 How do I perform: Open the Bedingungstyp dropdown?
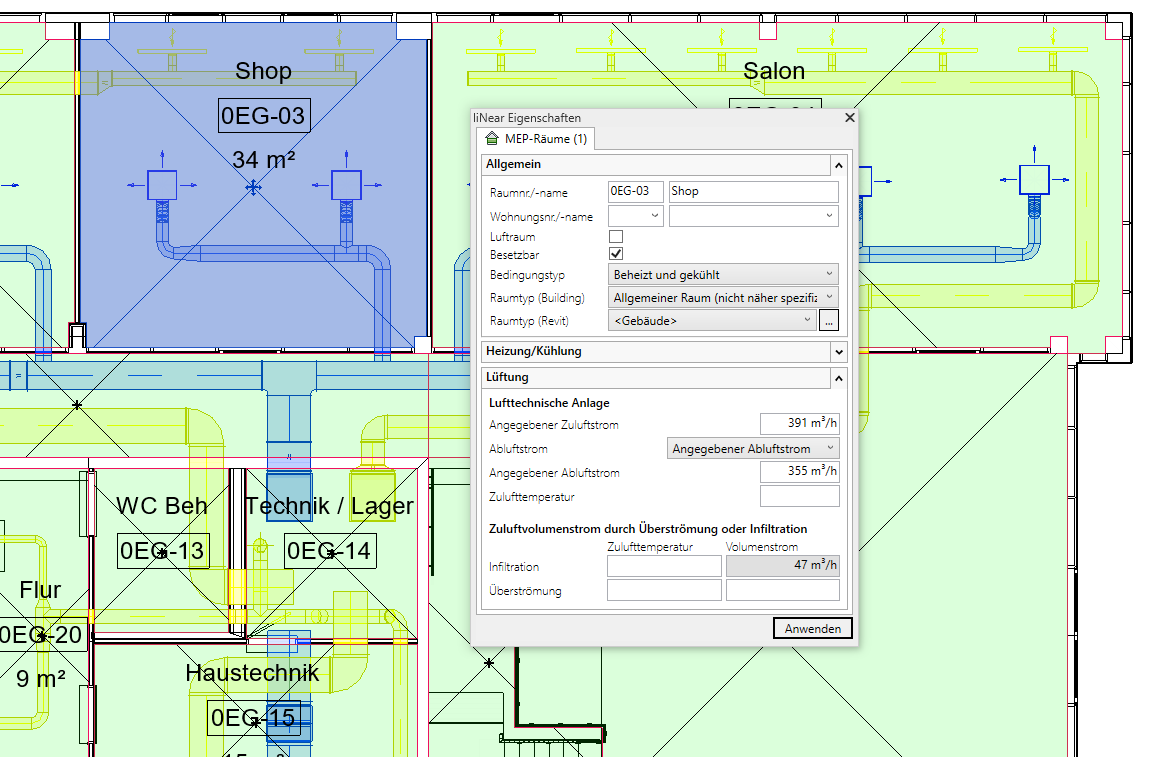tap(723, 274)
